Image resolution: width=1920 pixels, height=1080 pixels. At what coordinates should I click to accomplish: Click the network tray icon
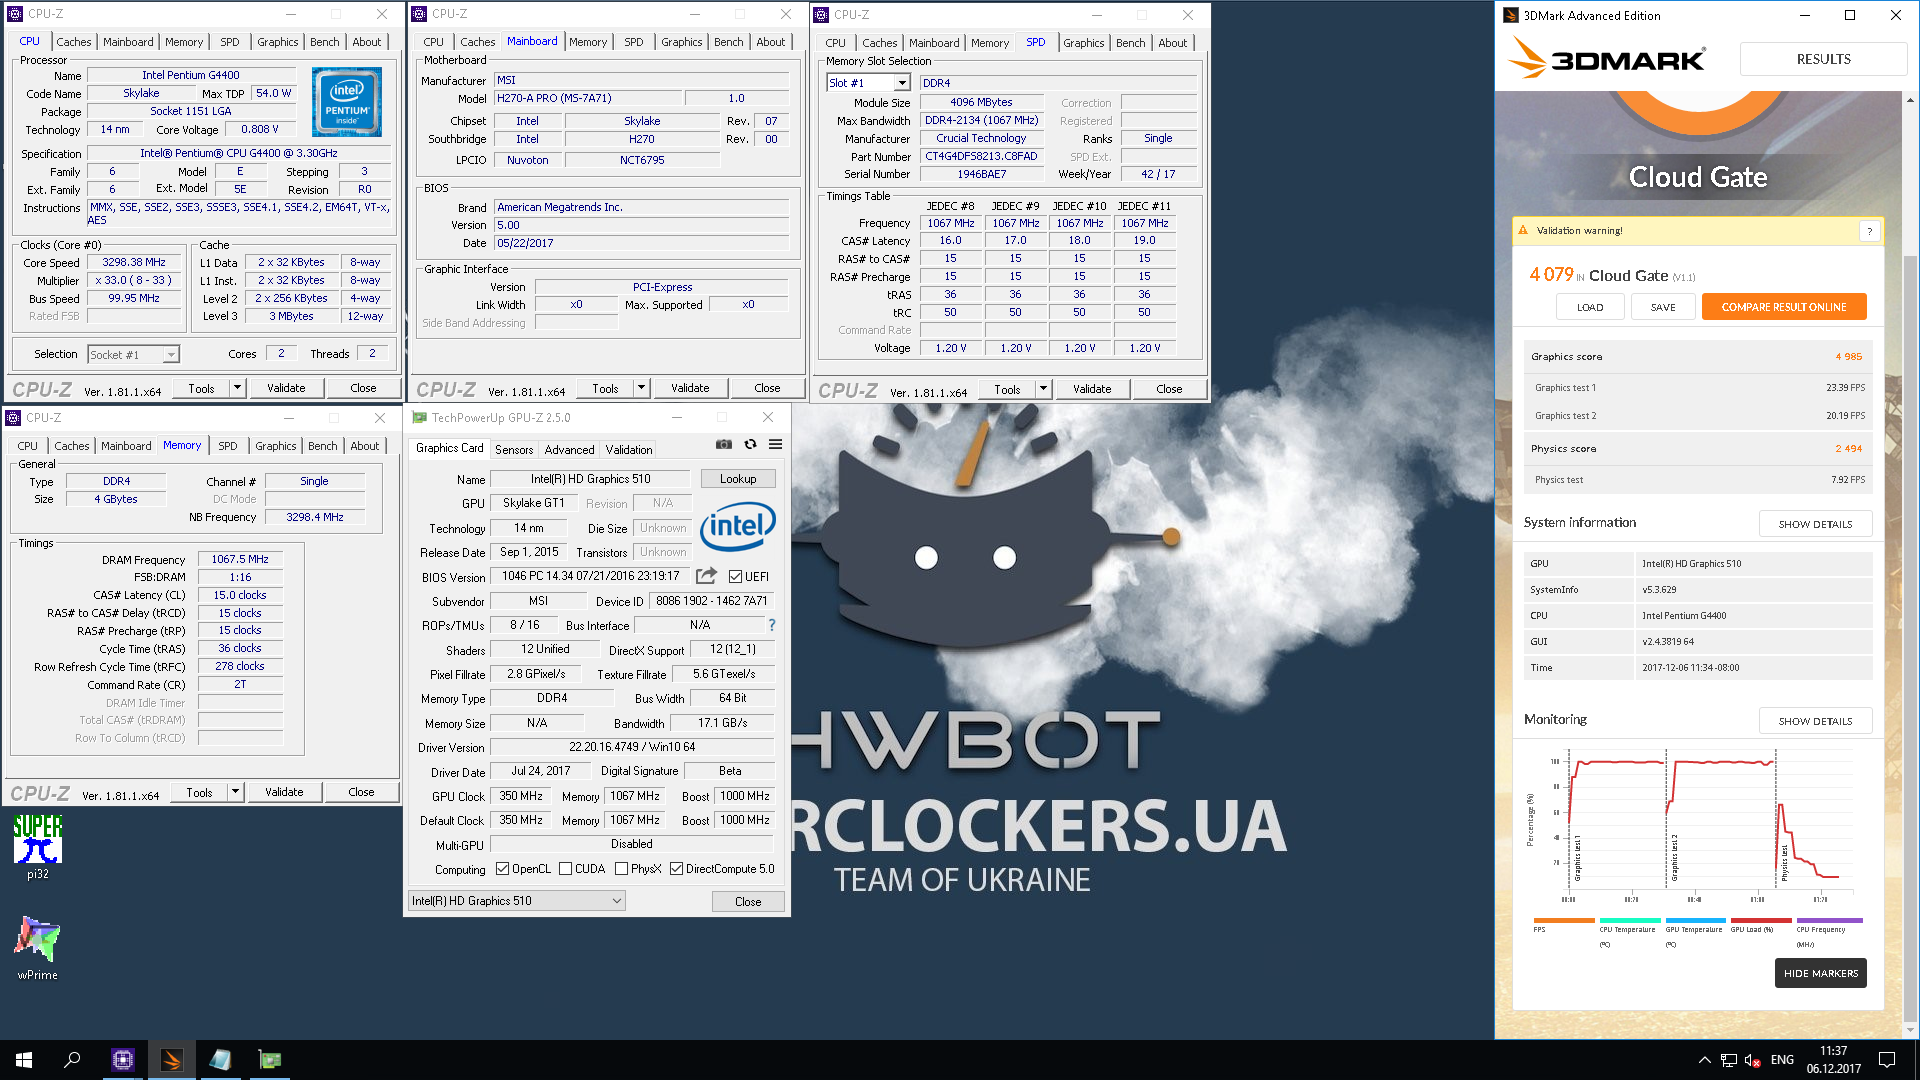point(1728,1060)
